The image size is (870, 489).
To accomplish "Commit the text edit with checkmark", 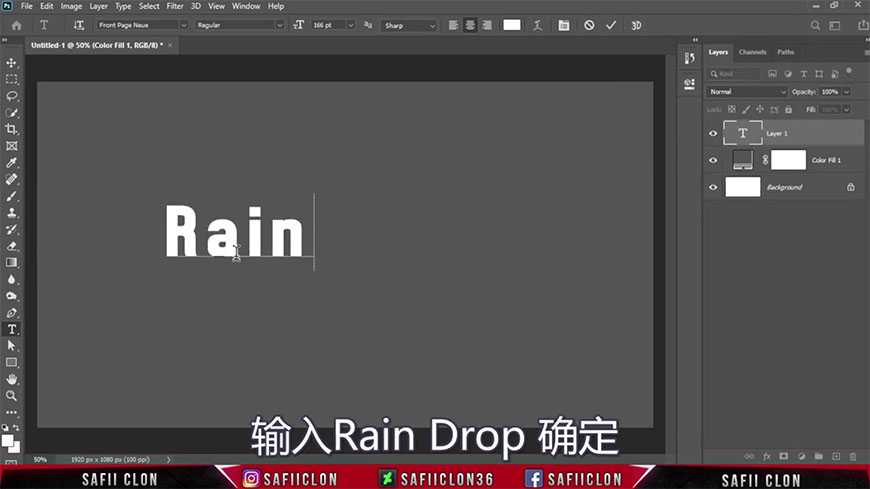I will coord(611,25).
